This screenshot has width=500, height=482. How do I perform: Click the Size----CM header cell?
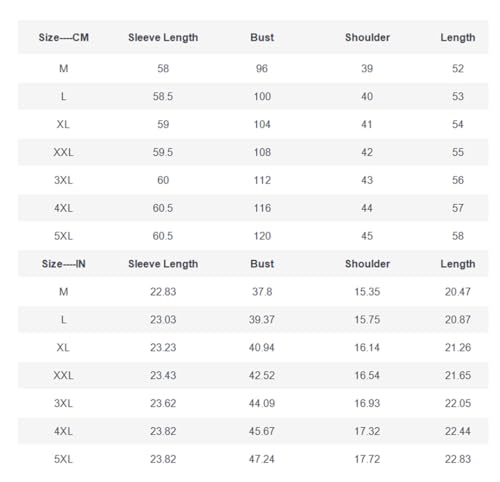(x=64, y=37)
